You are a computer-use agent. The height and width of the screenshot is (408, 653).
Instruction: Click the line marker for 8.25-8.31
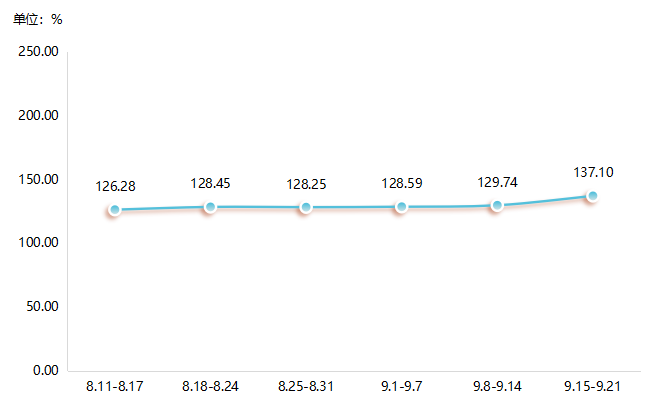click(305, 207)
